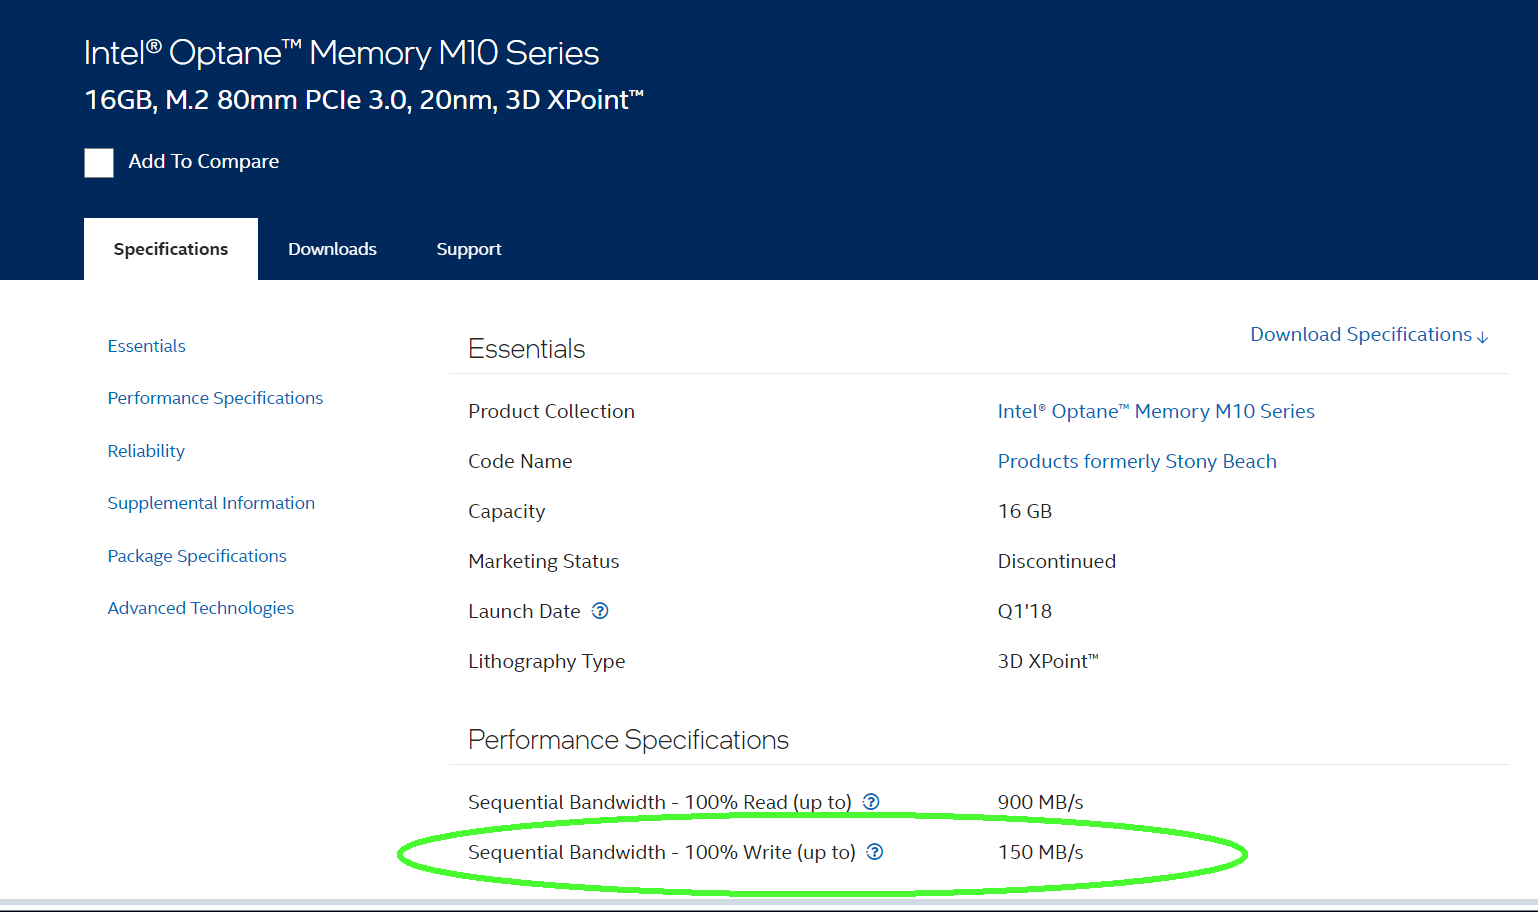This screenshot has width=1538, height=912.
Task: Click the Download Specifications link
Action: pyautogui.click(x=1368, y=335)
